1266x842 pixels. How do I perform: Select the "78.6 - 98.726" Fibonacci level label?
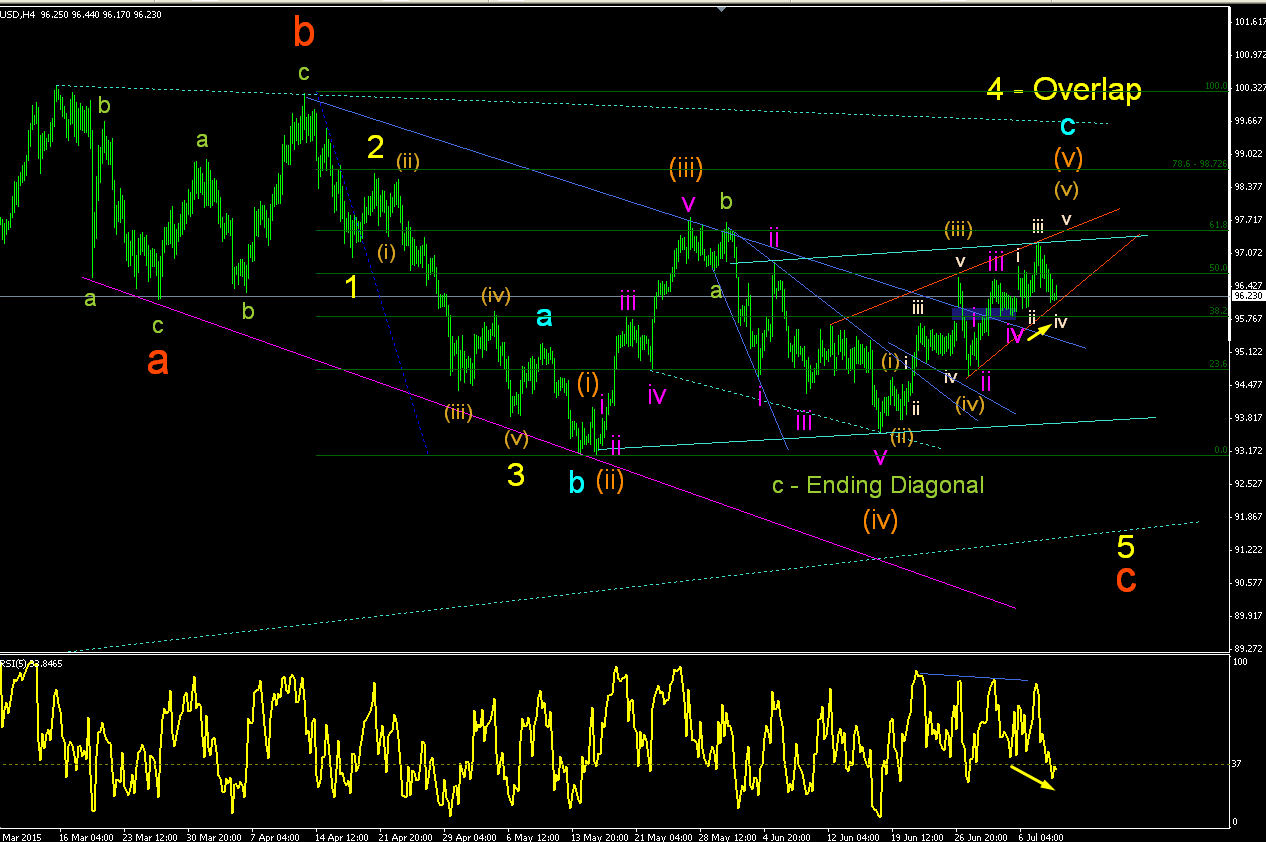(1200, 163)
